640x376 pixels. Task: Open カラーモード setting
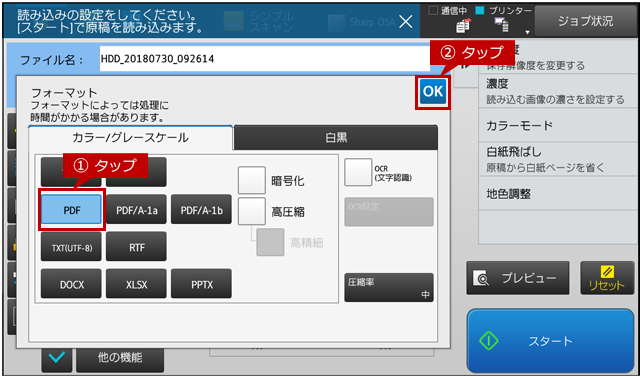click(558, 126)
